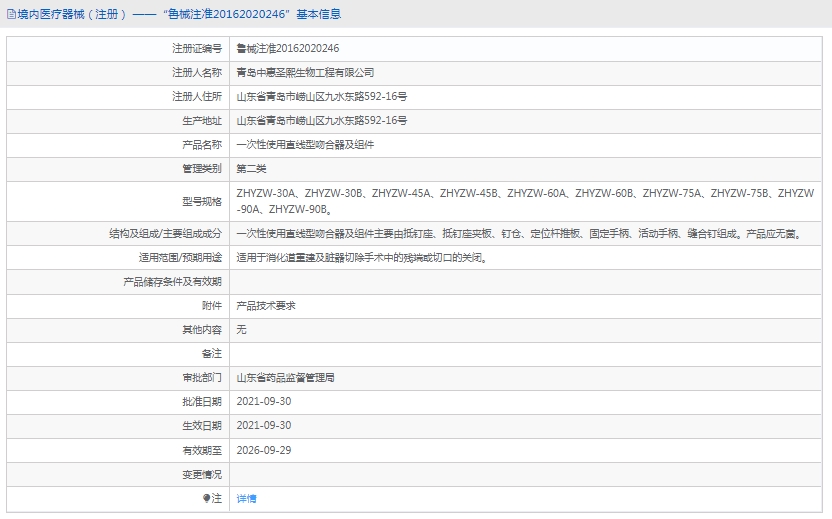Click the 适用范围/预期用途 description text
Screen dimensions: 832x519
[361, 257]
